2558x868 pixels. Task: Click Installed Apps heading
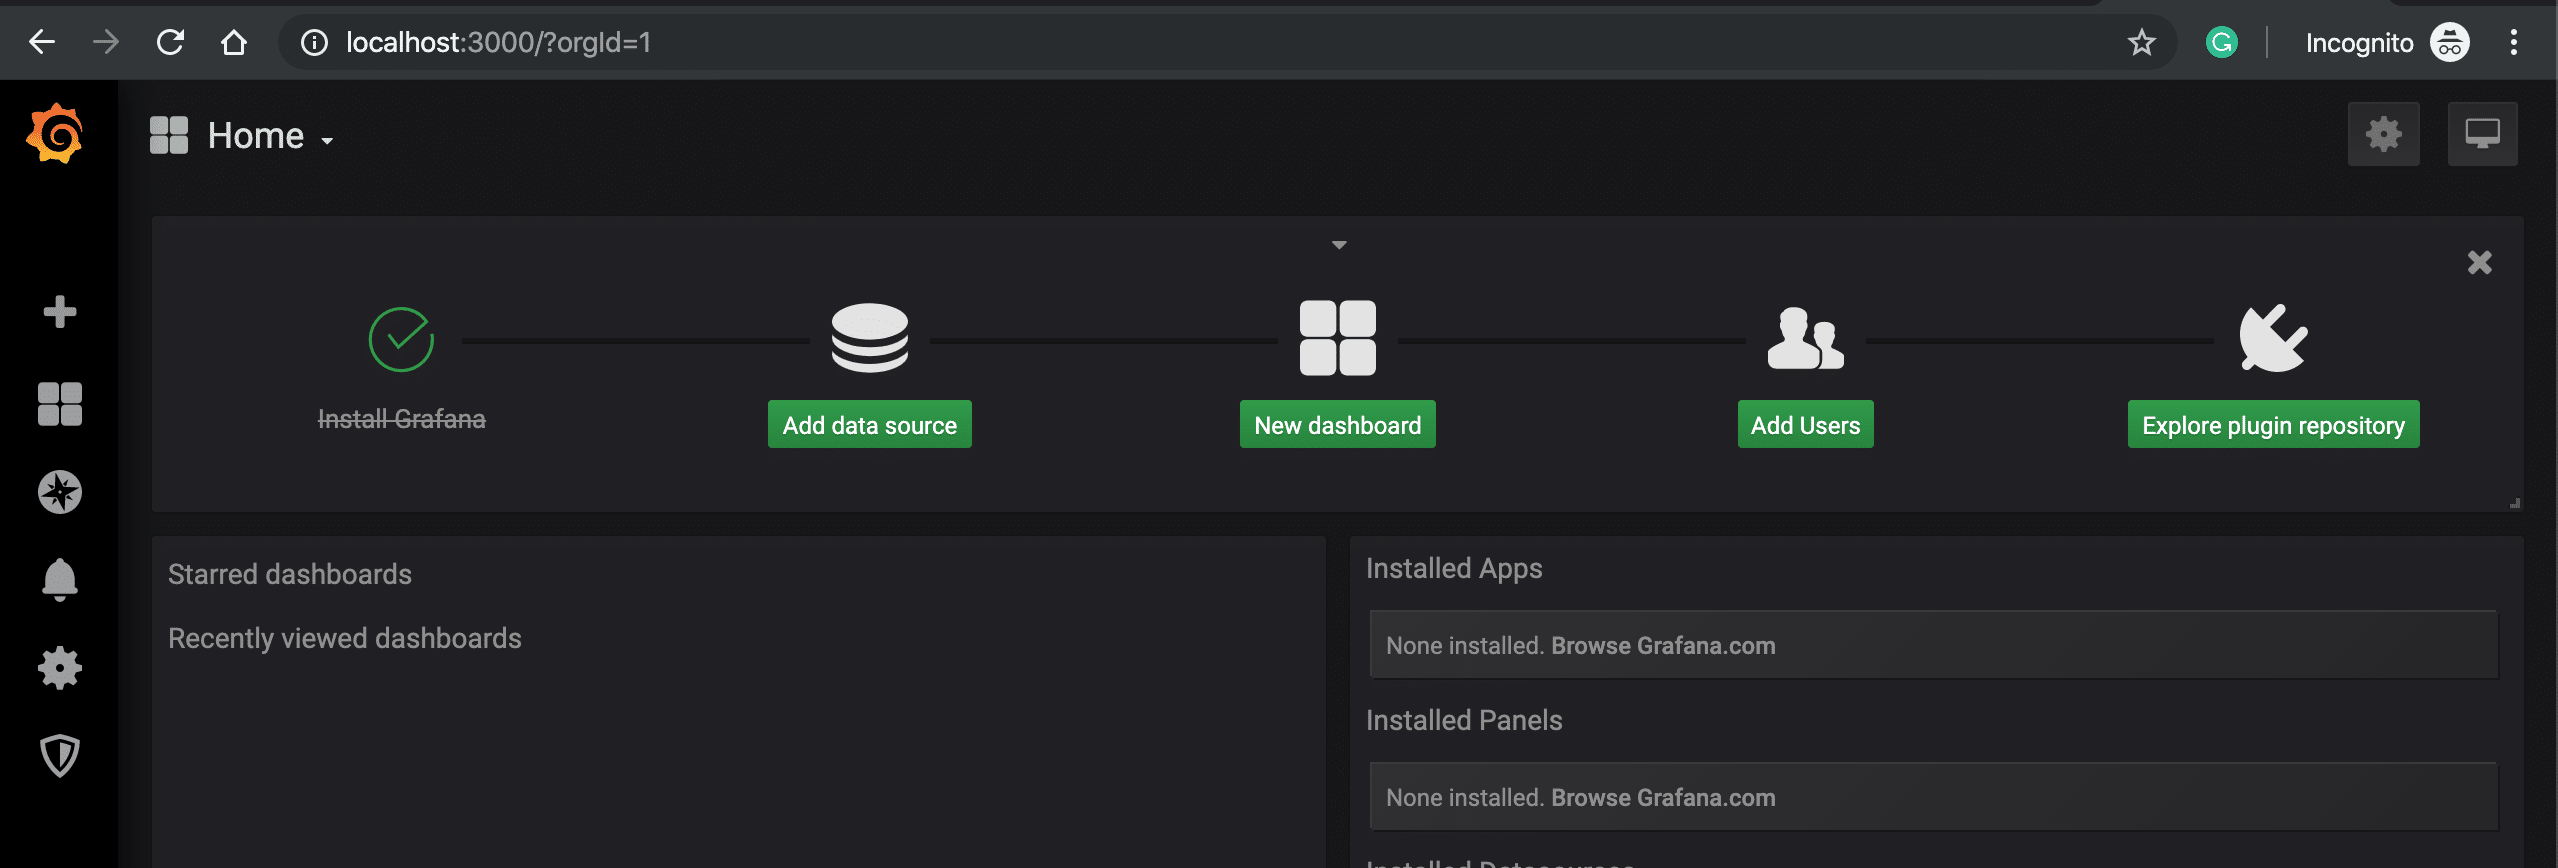tap(1454, 568)
